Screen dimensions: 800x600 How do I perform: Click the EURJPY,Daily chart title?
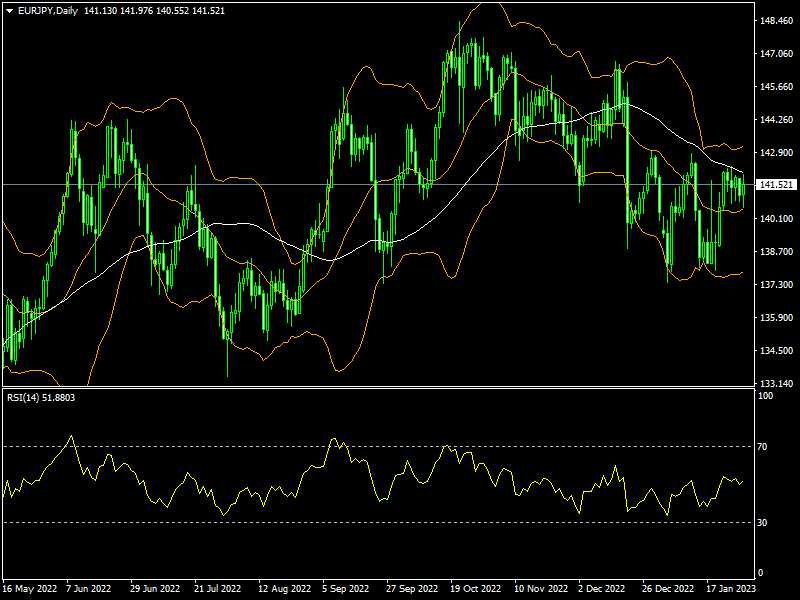(x=48, y=11)
